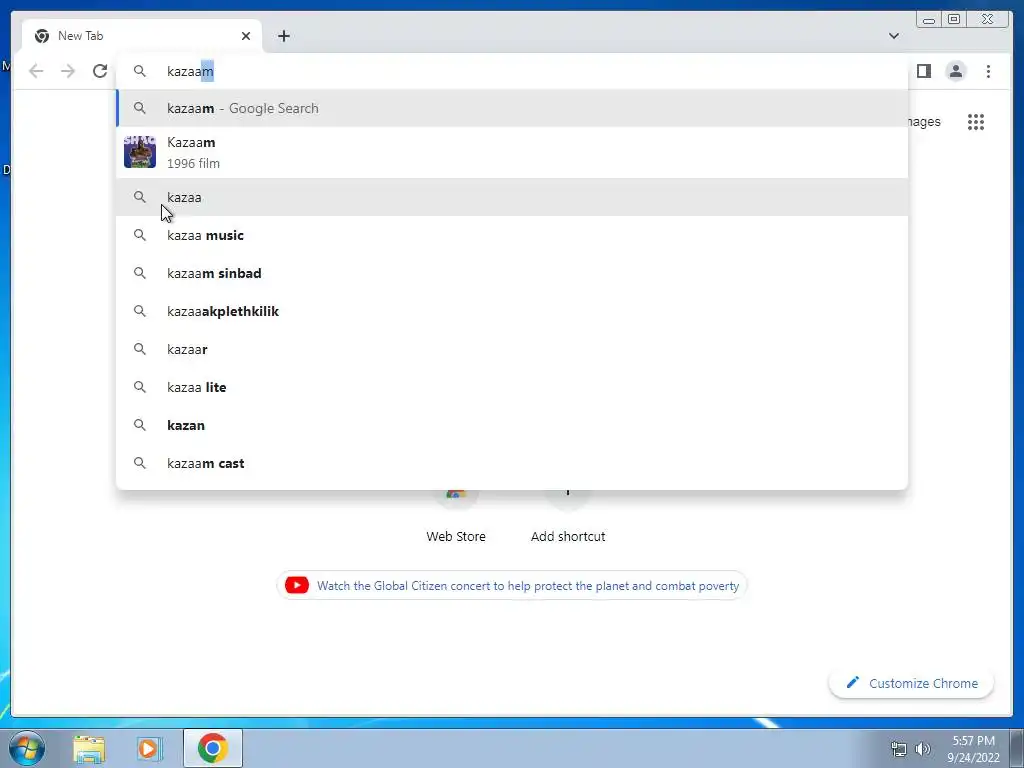Choose 'kazaam - Google Search' suggestion
Viewport: 1024px width, 768px height.
[512, 108]
